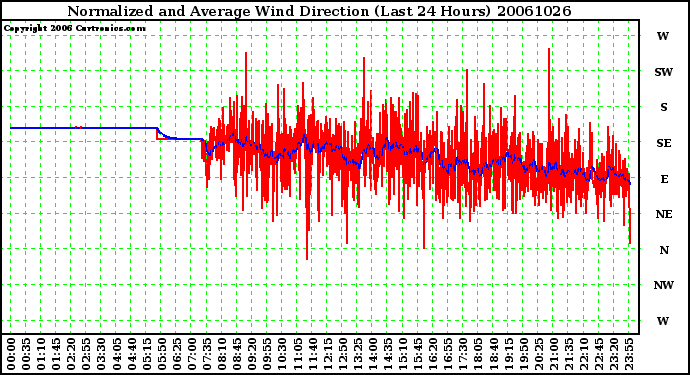Select the E direction axis label
The width and height of the screenshot is (690, 375).
[x=664, y=179]
